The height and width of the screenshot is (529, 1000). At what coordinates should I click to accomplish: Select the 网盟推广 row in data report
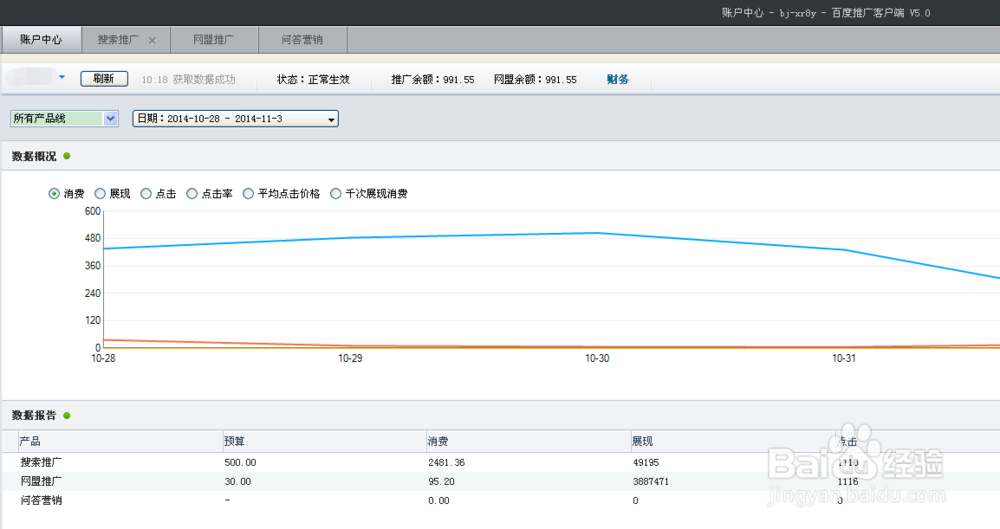(x=501, y=482)
